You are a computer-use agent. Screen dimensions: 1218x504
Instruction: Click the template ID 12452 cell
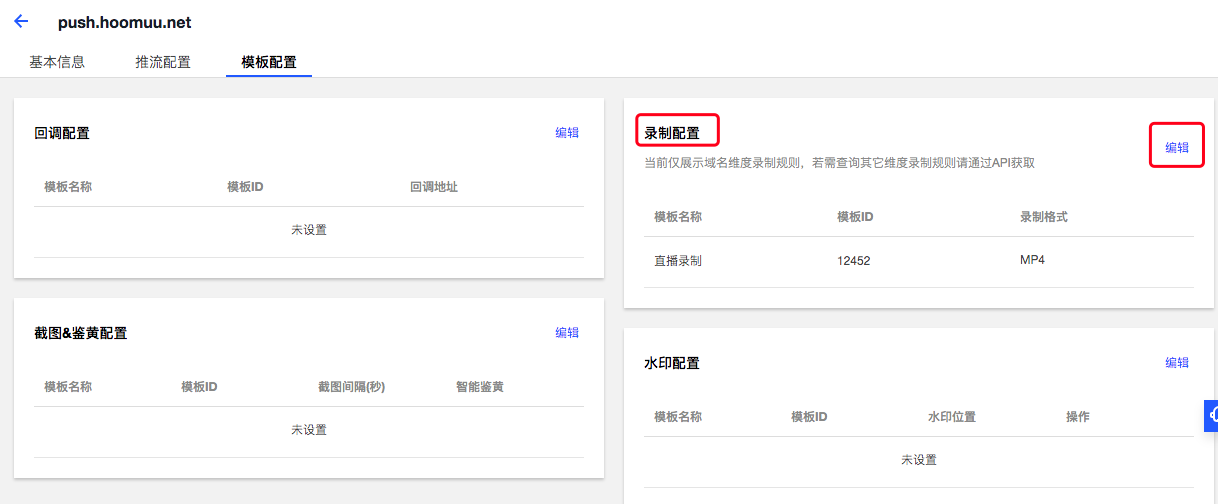(x=854, y=260)
